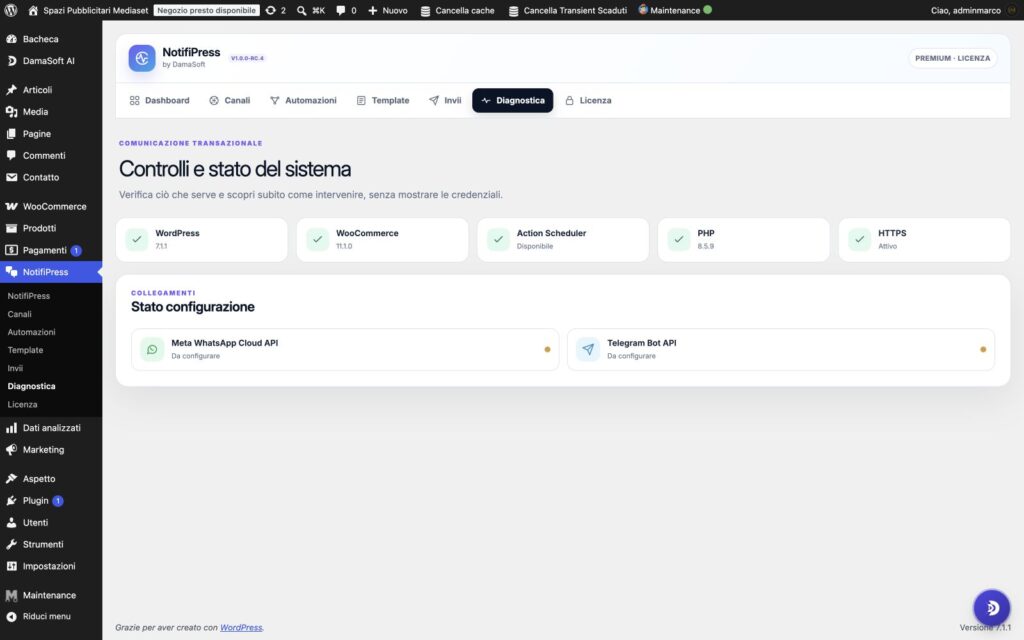Click the PHP check status icon
Image resolution: width=1024 pixels, height=640 pixels.
pos(679,240)
